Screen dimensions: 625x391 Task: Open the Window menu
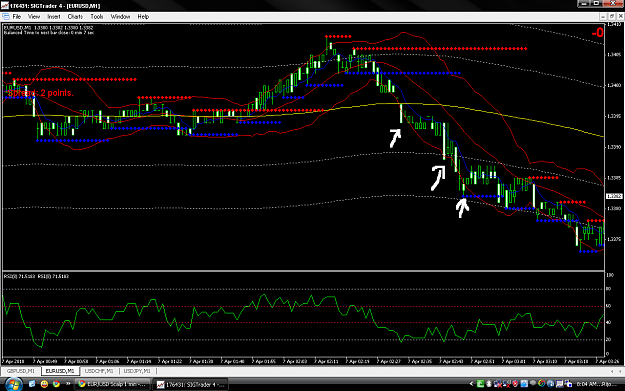pos(120,17)
